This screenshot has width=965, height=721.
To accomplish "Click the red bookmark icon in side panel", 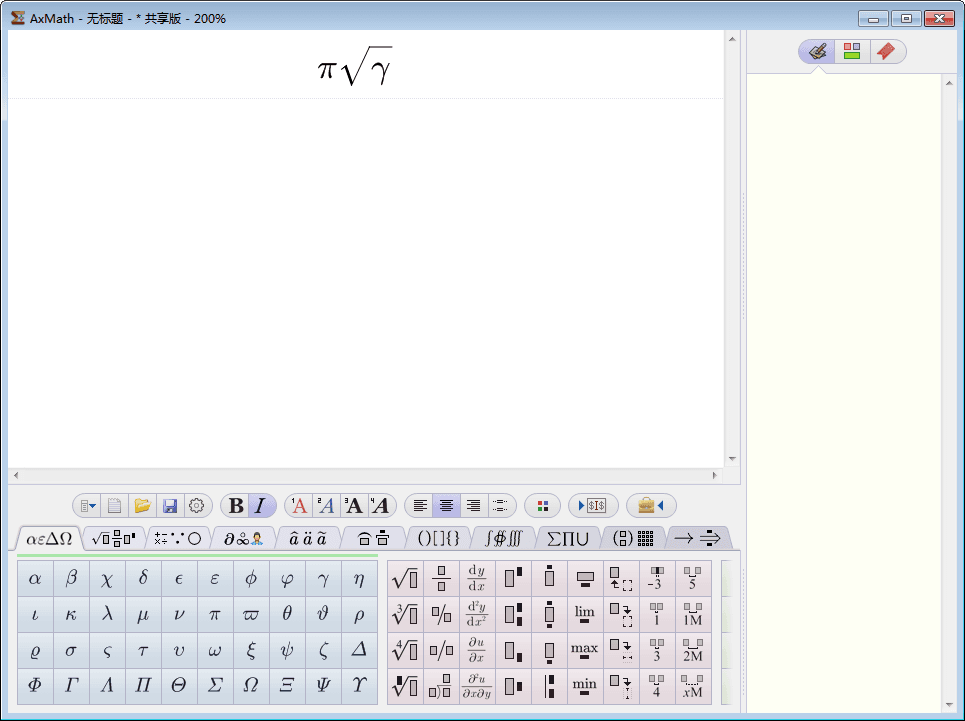I will [x=885, y=51].
